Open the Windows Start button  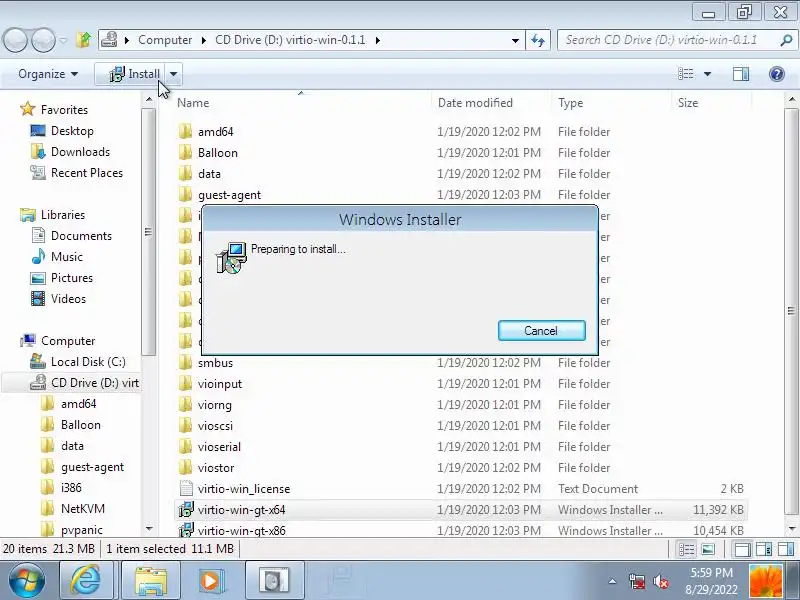[27, 581]
